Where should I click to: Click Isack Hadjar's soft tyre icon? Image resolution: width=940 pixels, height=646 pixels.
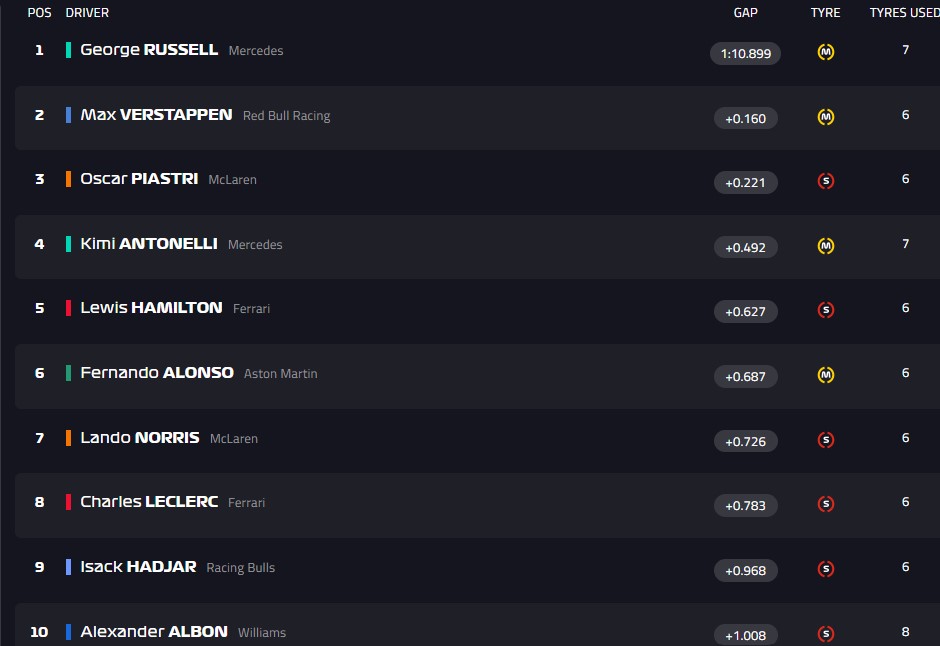(826, 569)
